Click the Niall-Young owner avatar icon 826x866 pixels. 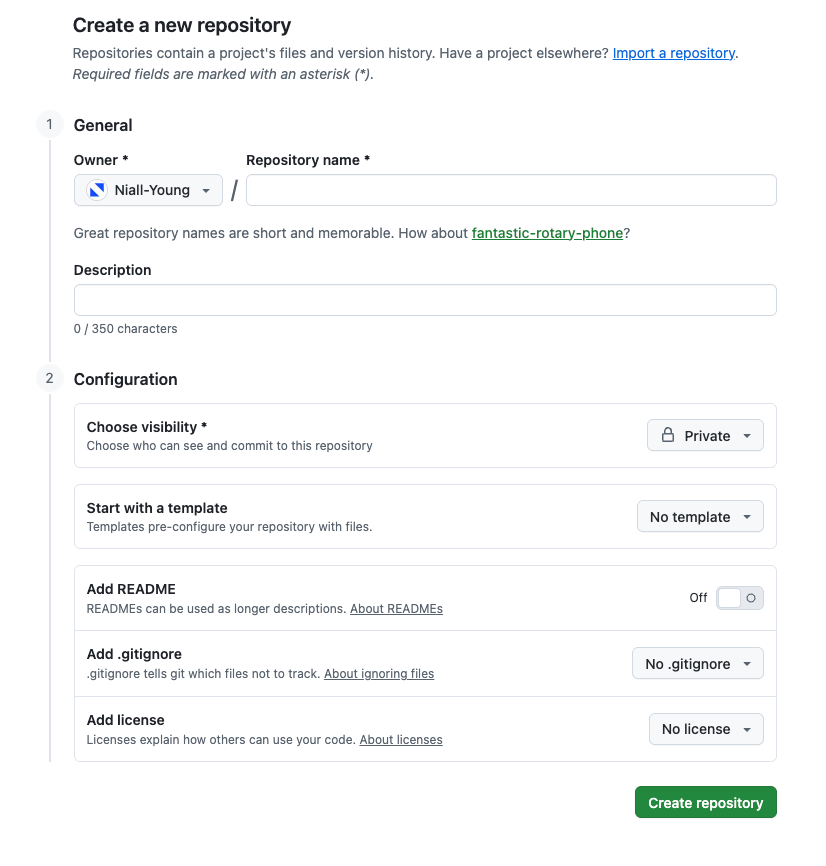point(97,190)
